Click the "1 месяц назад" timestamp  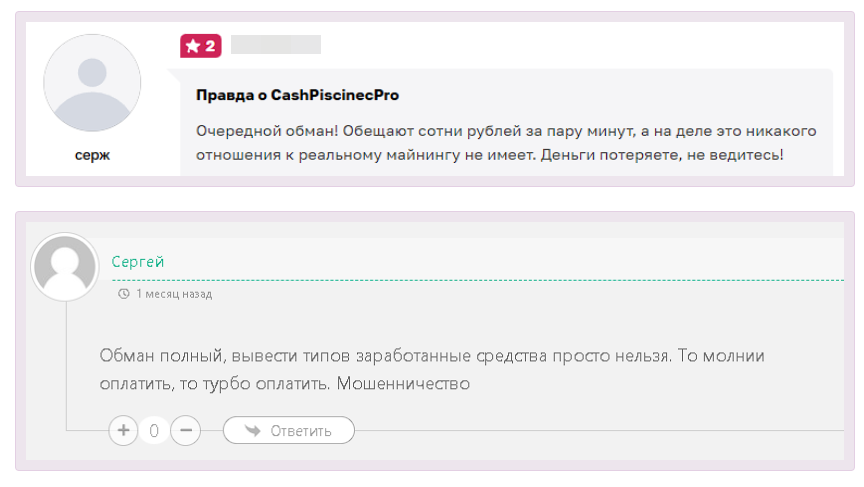pyautogui.click(x=174, y=294)
